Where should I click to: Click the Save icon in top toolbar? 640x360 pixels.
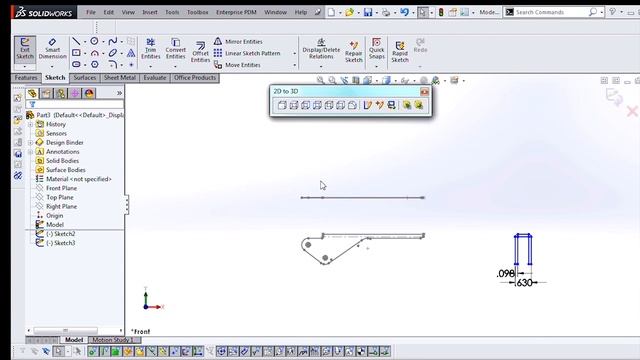coord(368,12)
